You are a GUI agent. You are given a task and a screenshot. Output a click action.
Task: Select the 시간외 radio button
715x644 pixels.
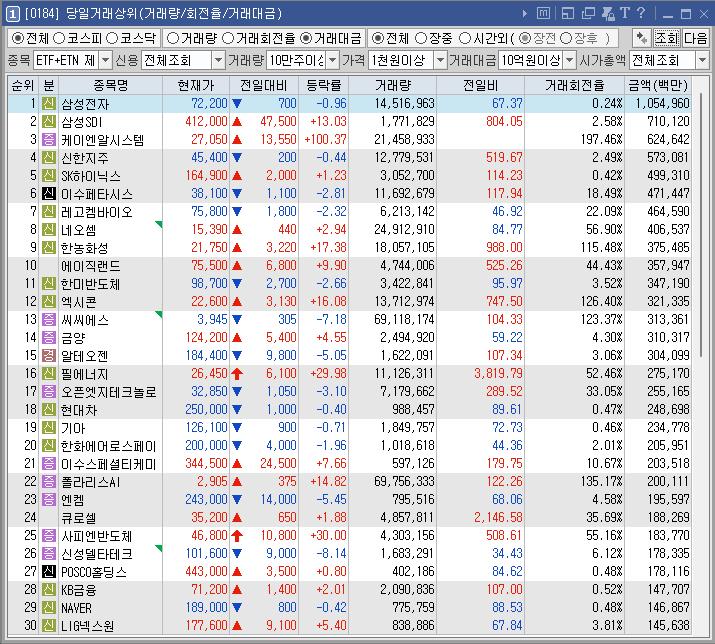click(465, 38)
